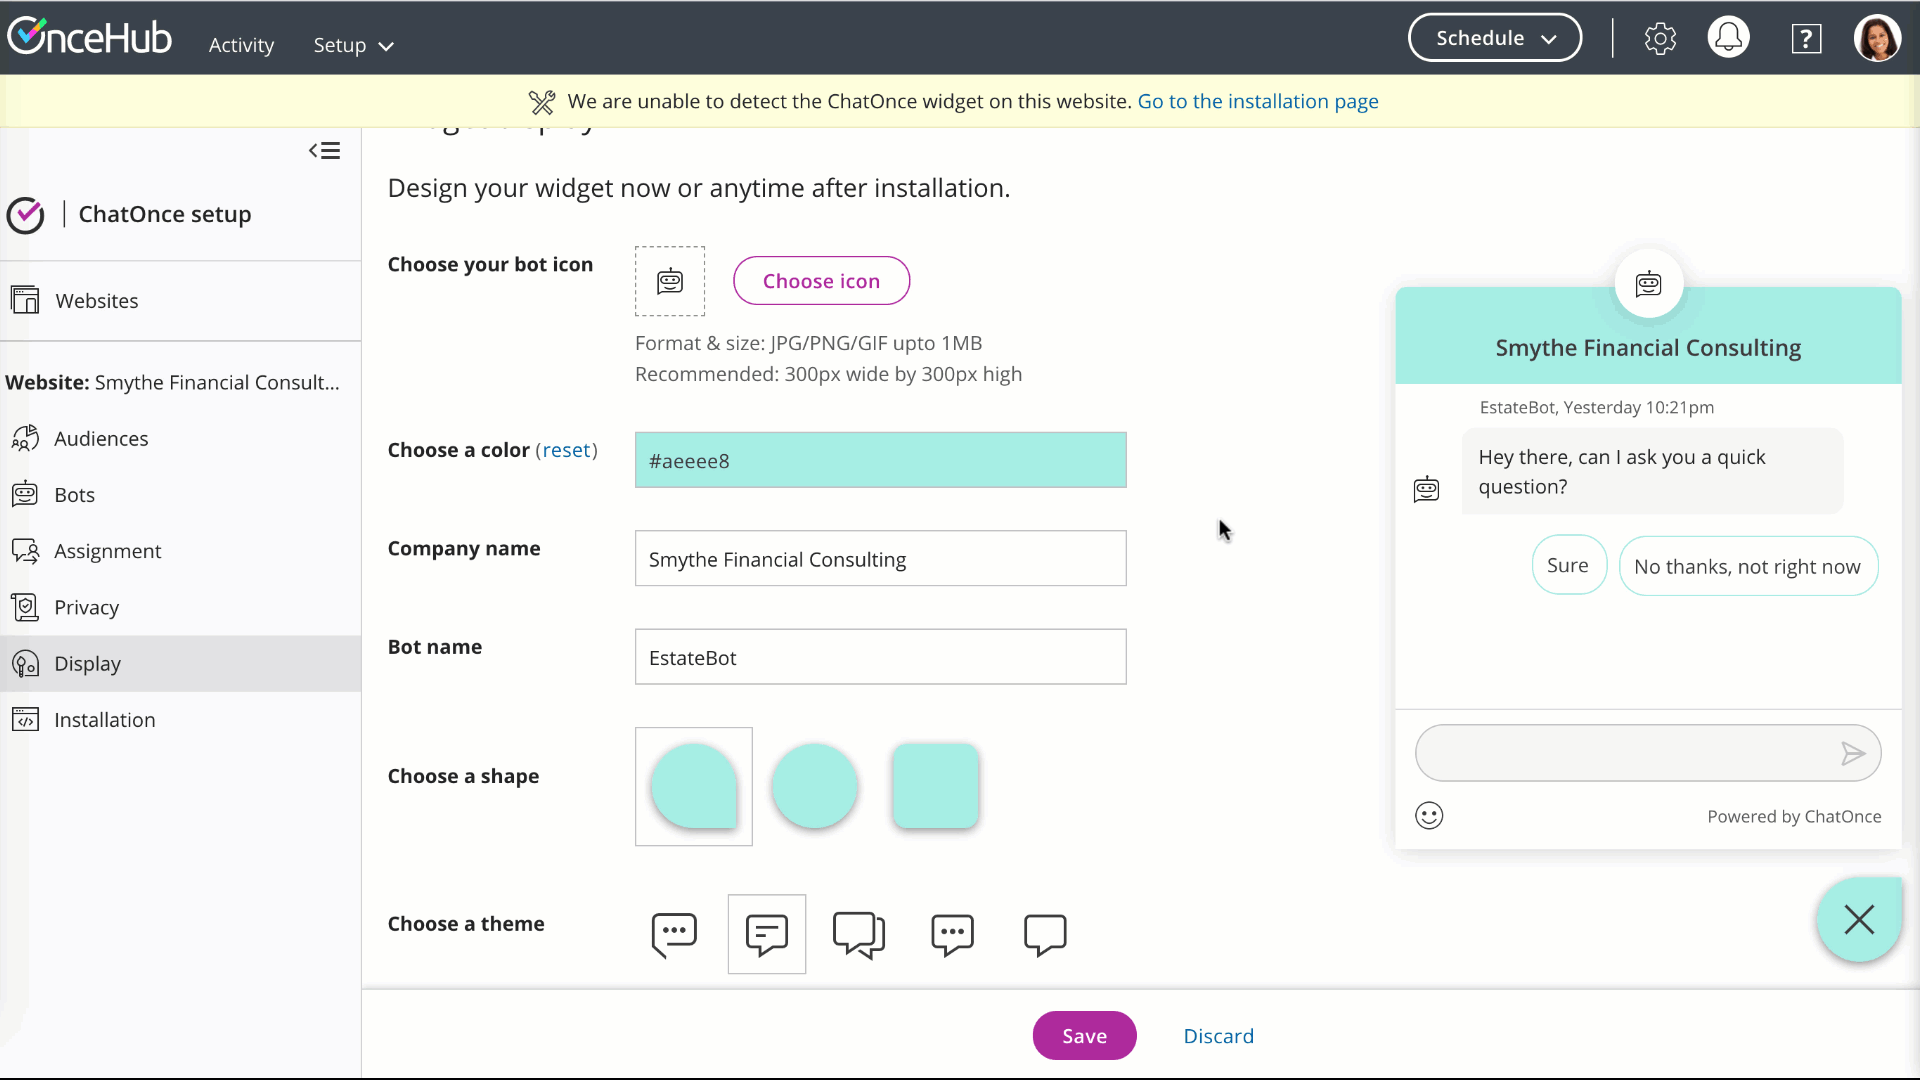
Task: Close the chat widget preview X button
Action: pos(1859,919)
